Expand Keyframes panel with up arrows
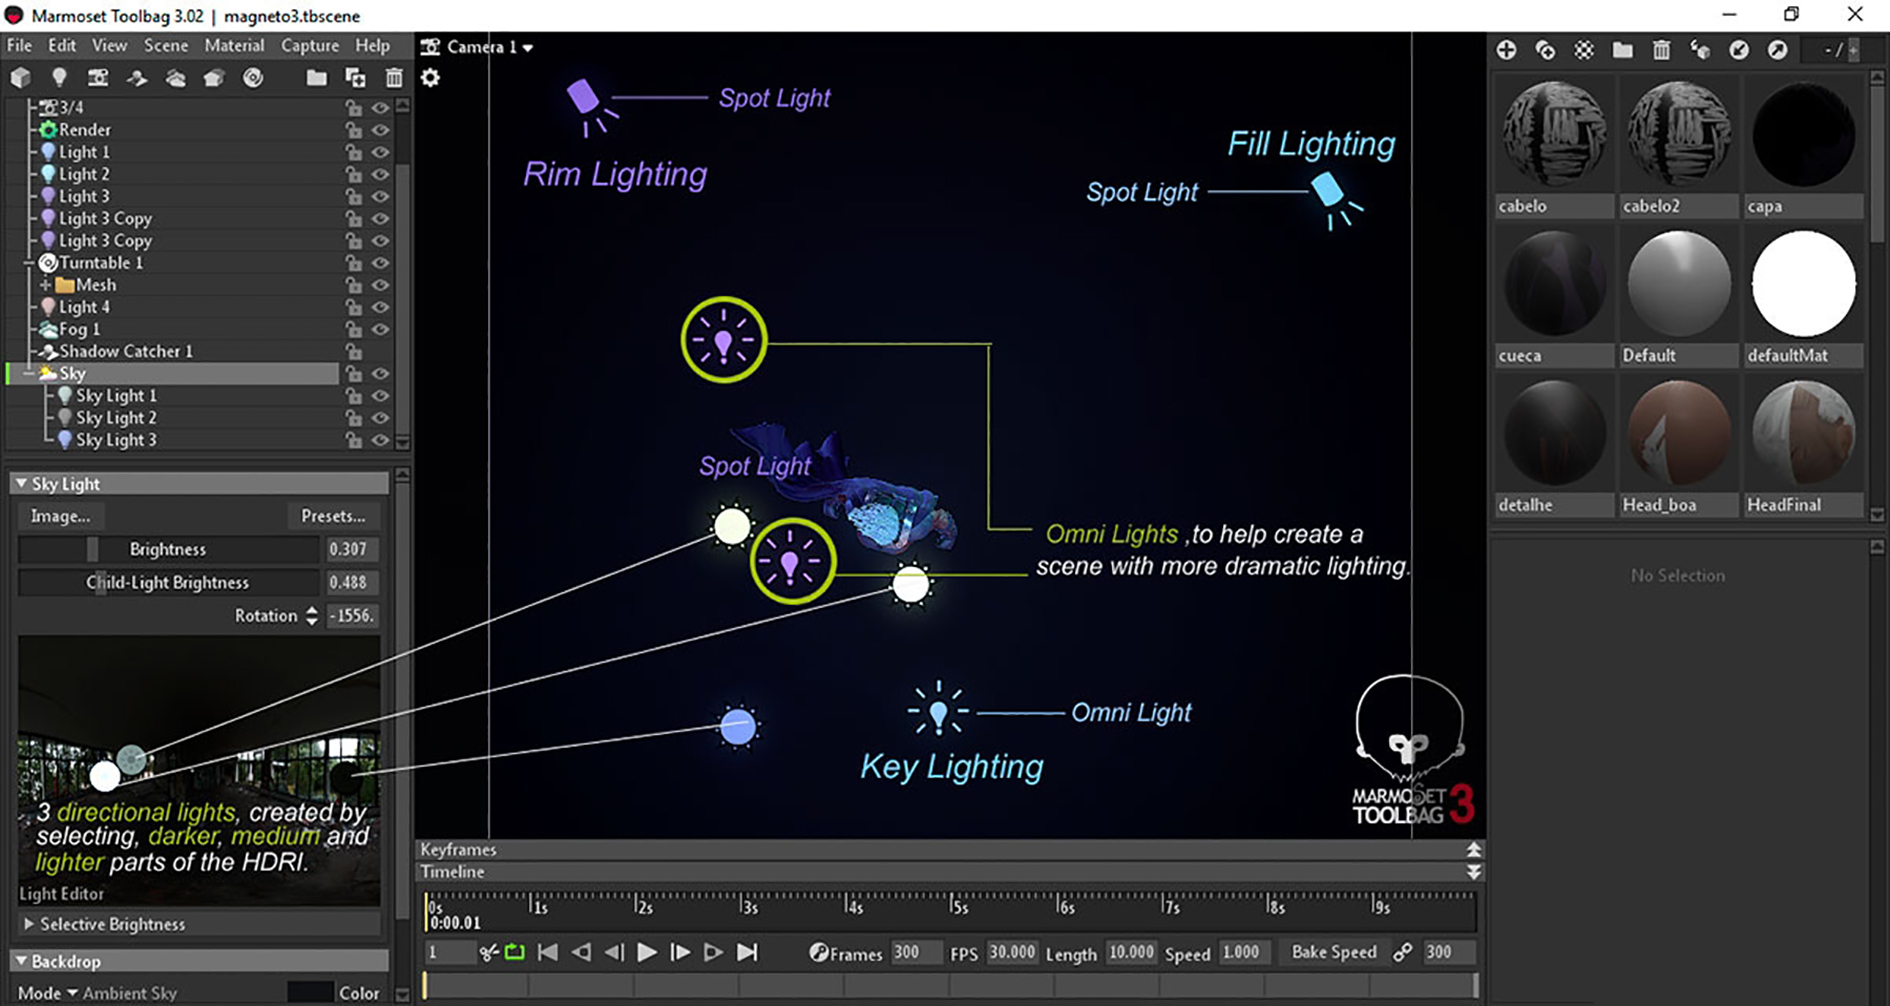Screen dimensions: 1890x1006 point(1473,850)
